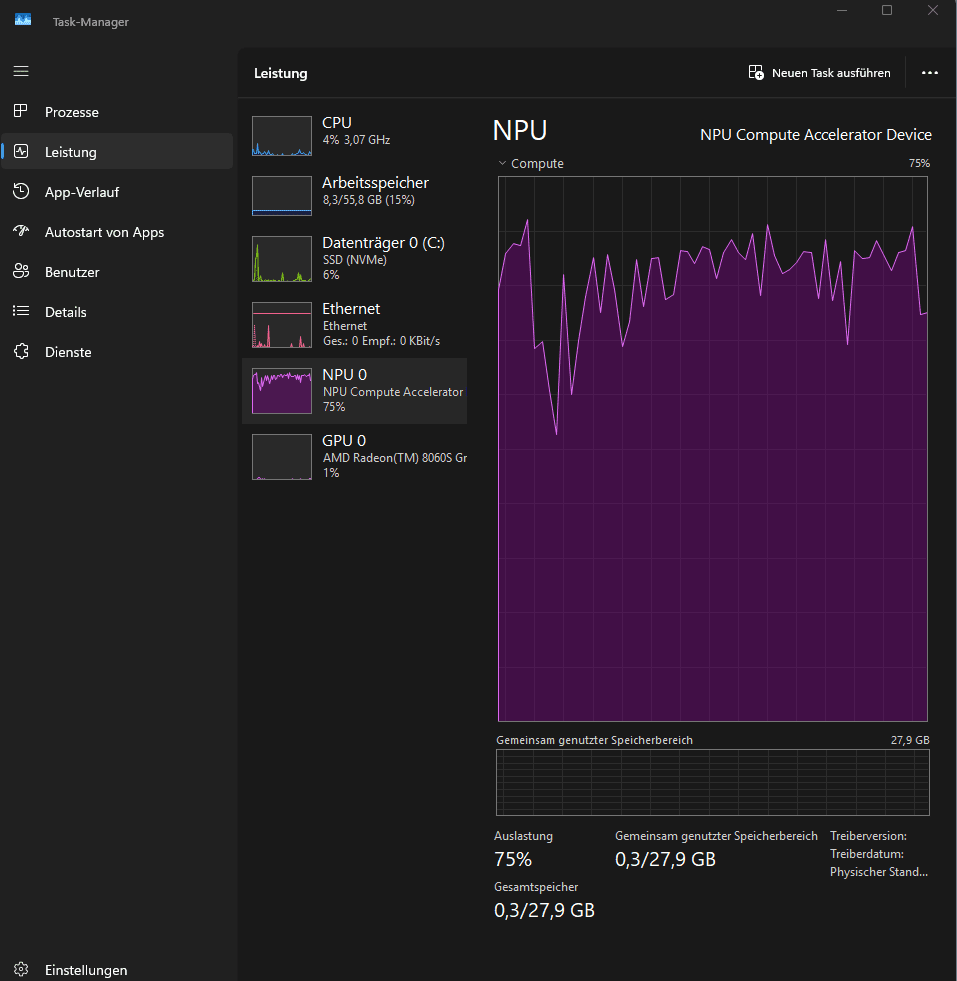This screenshot has height=981, width=957.
Task: Click the NPU 0 resource title
Action: tap(345, 374)
